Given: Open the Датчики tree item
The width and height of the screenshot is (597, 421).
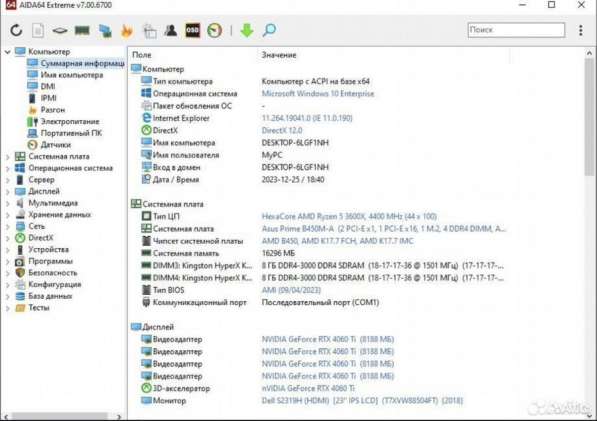Looking at the screenshot, I should coord(56,145).
